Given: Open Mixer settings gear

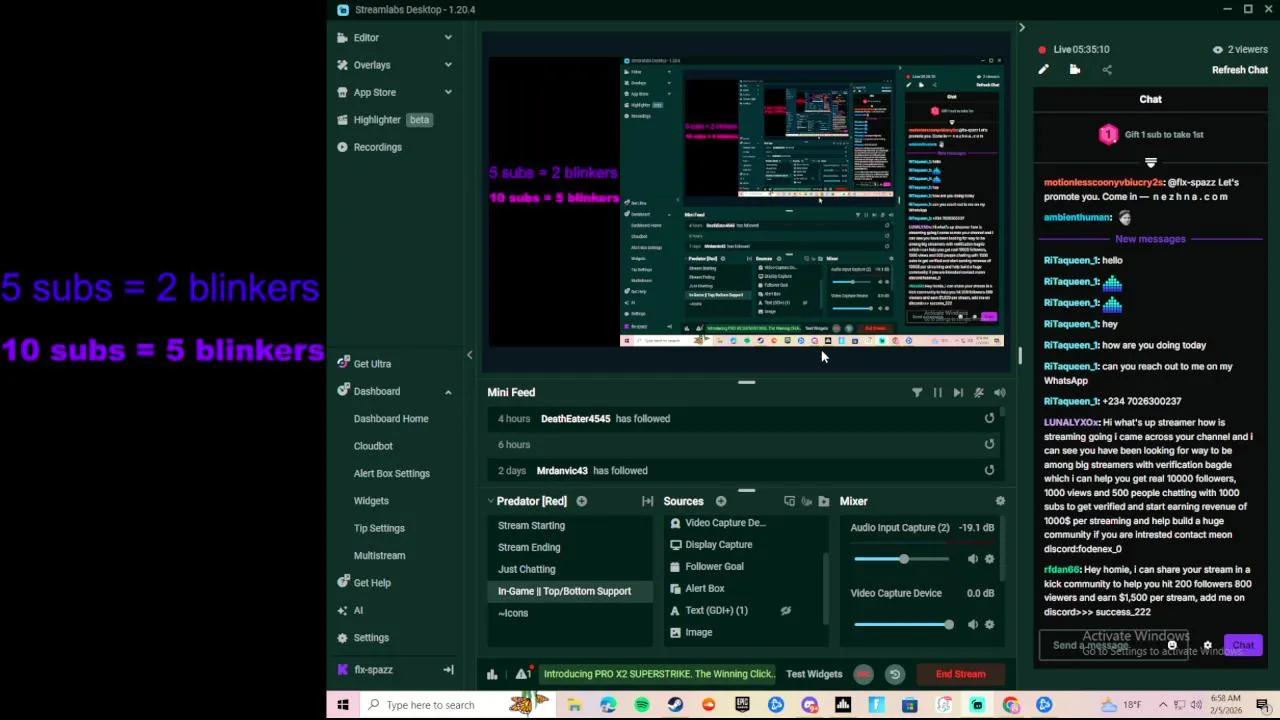Looking at the screenshot, I should [x=999, y=501].
